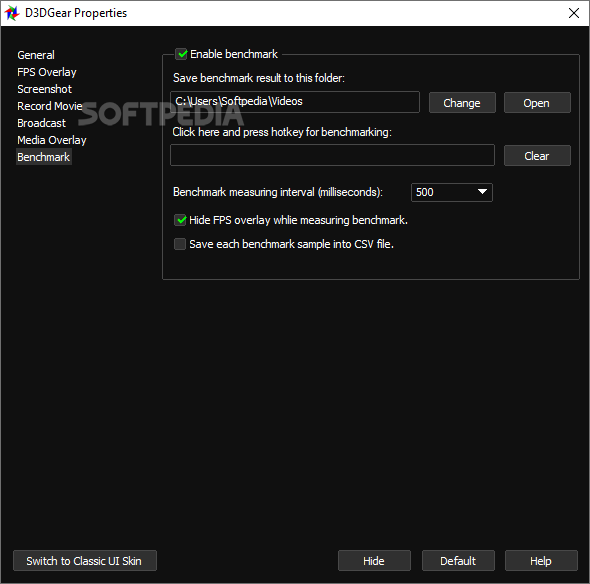Click the D3DGear app icon in title bar
This screenshot has width=590, height=584.
coord(12,13)
